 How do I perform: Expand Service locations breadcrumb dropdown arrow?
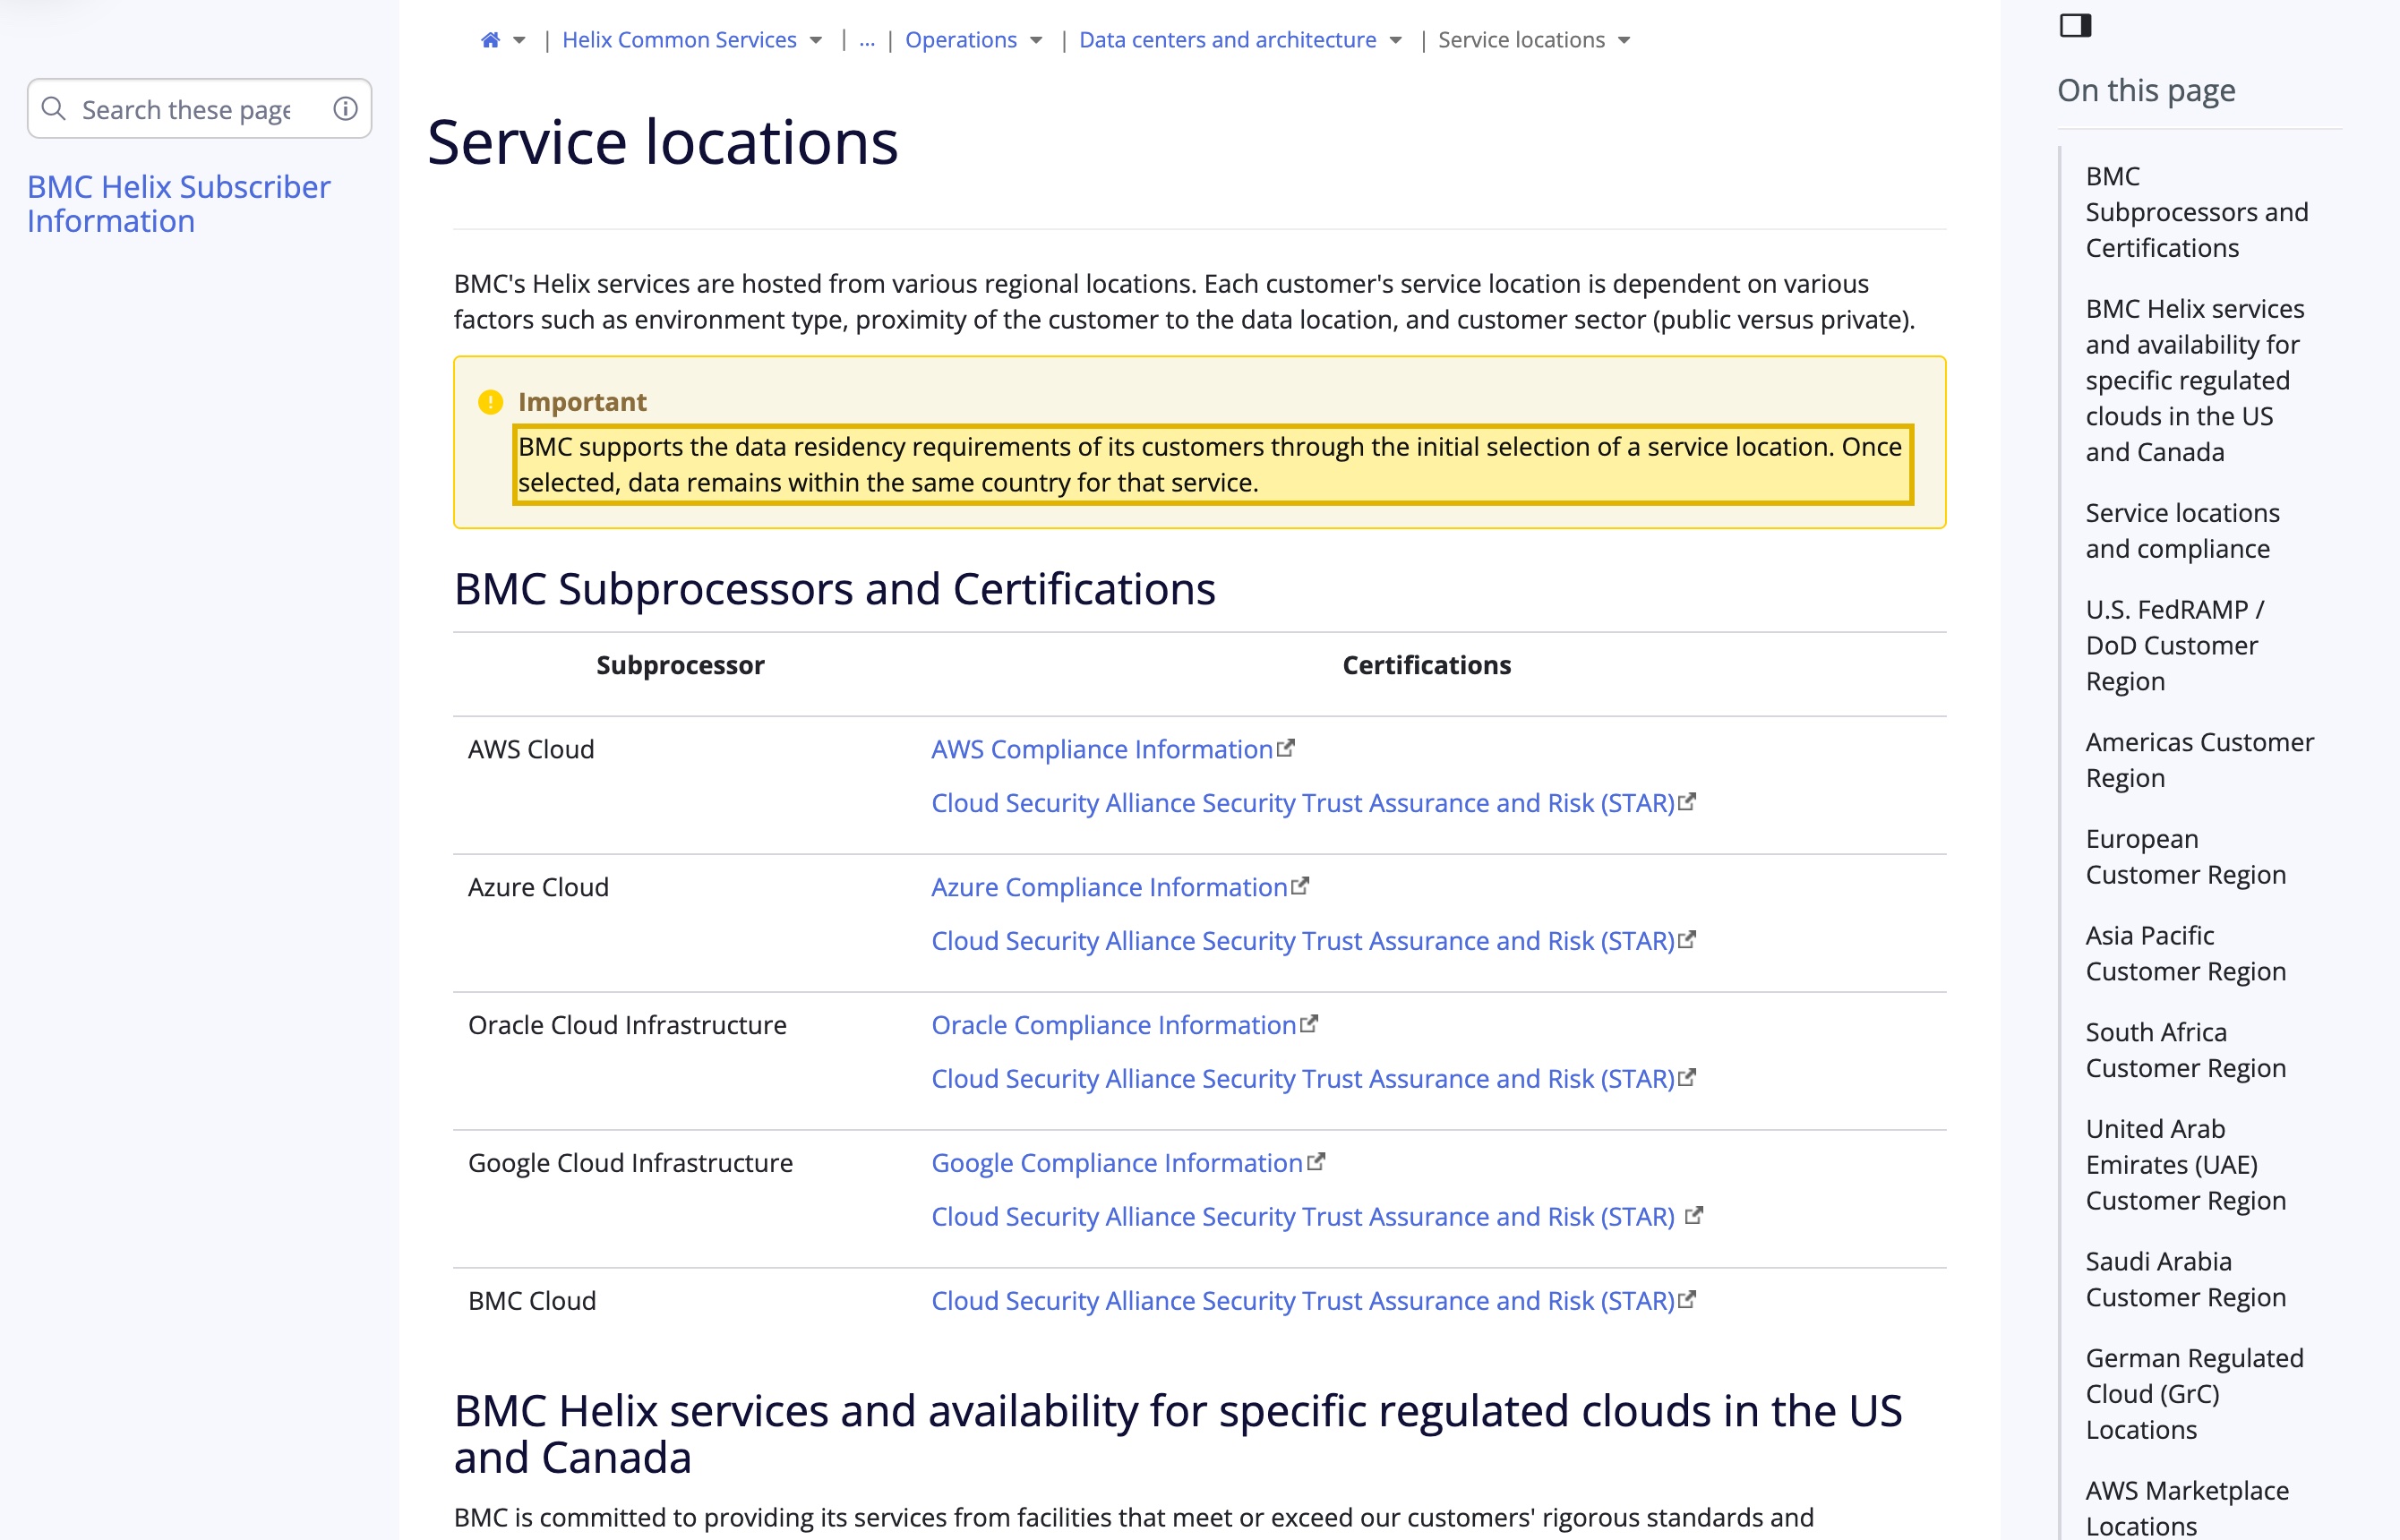click(1624, 40)
